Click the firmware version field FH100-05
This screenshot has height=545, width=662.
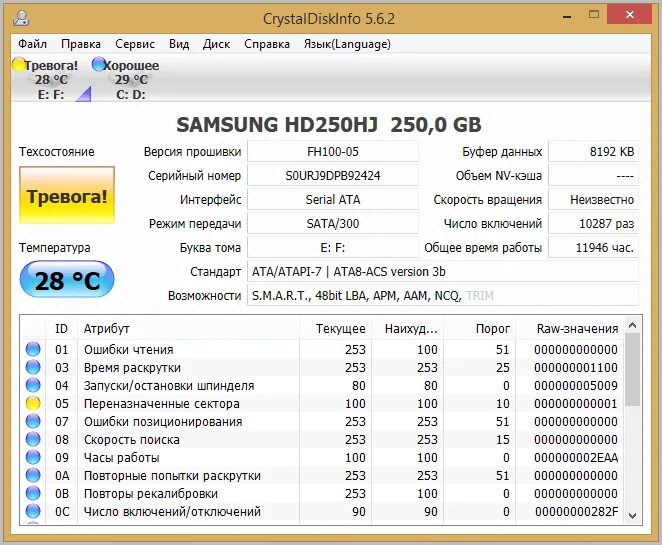coord(333,152)
